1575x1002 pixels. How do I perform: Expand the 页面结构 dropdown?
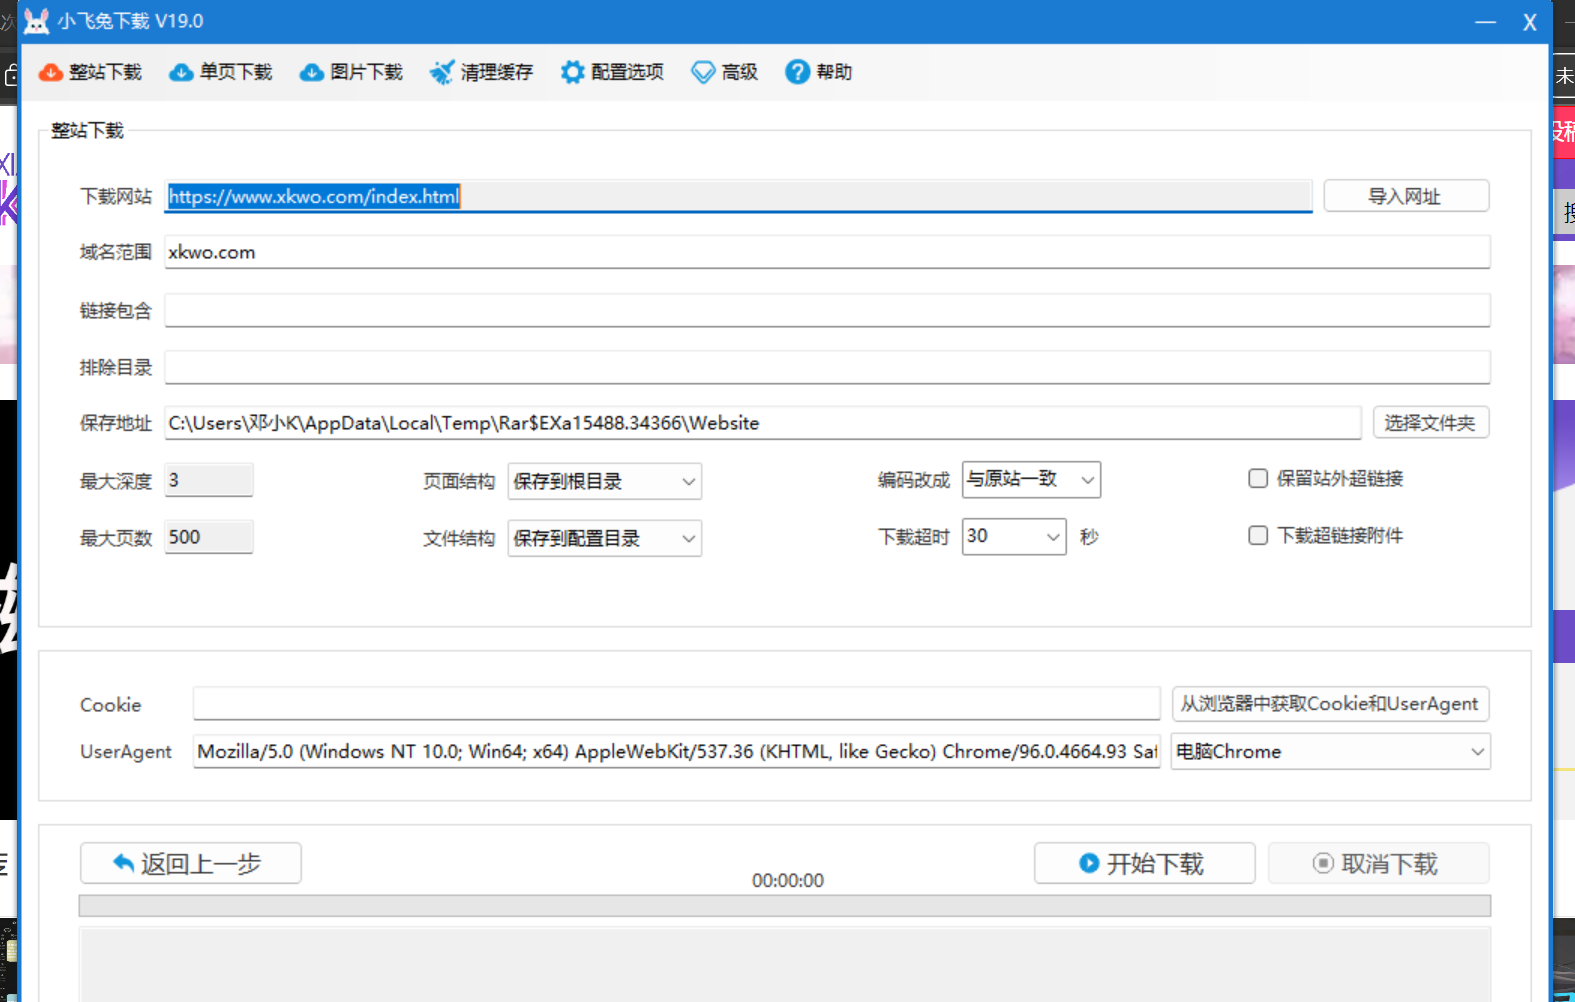point(604,482)
